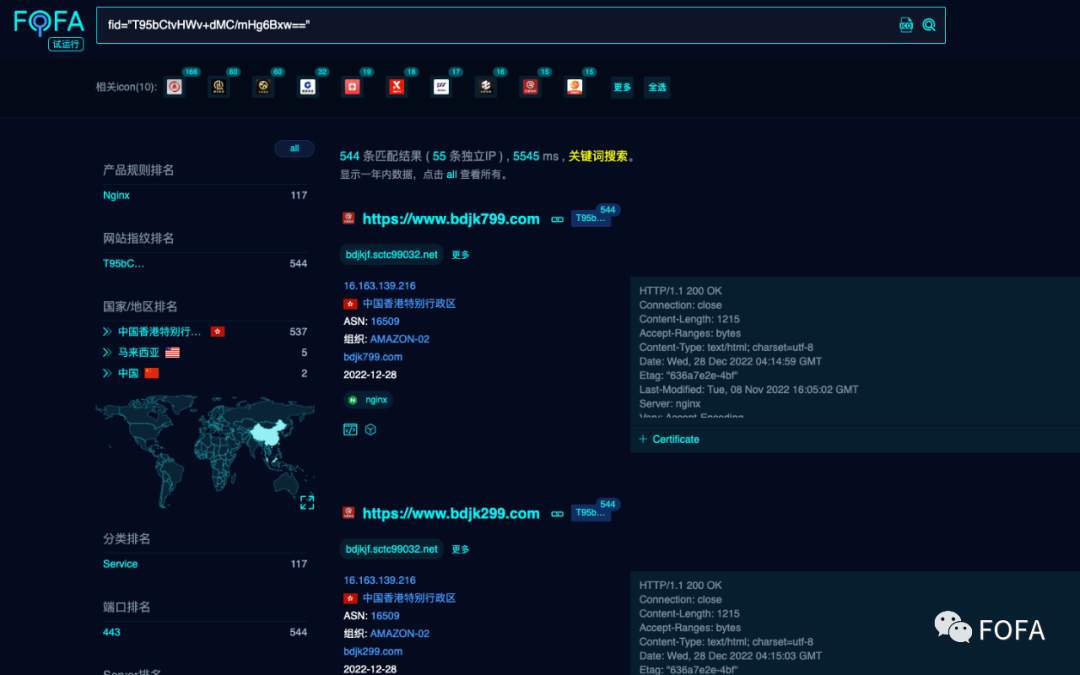Click the China flag beside 中国
This screenshot has height=675, width=1080.
[152, 373]
